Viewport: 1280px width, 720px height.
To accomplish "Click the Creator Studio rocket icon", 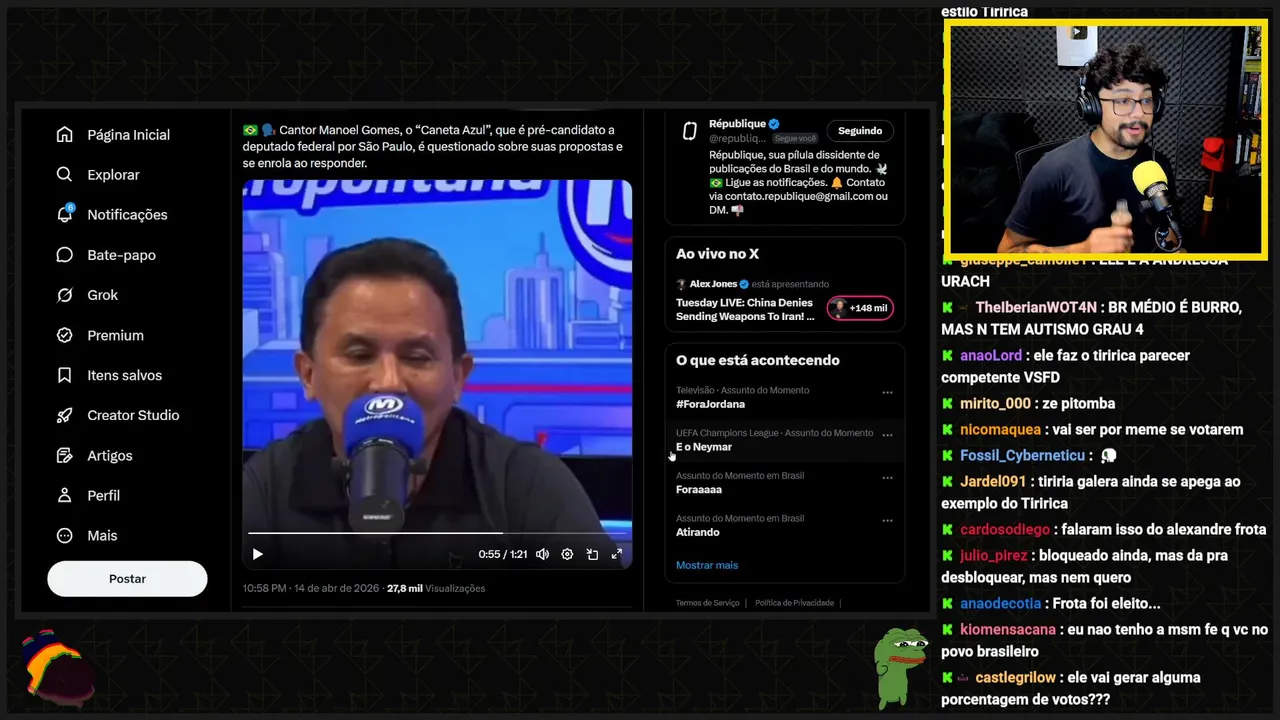I will [65, 415].
